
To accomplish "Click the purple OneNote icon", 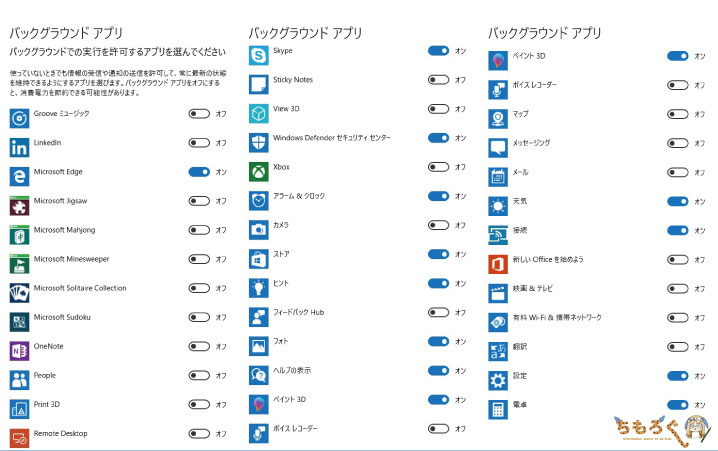I will click(19, 351).
